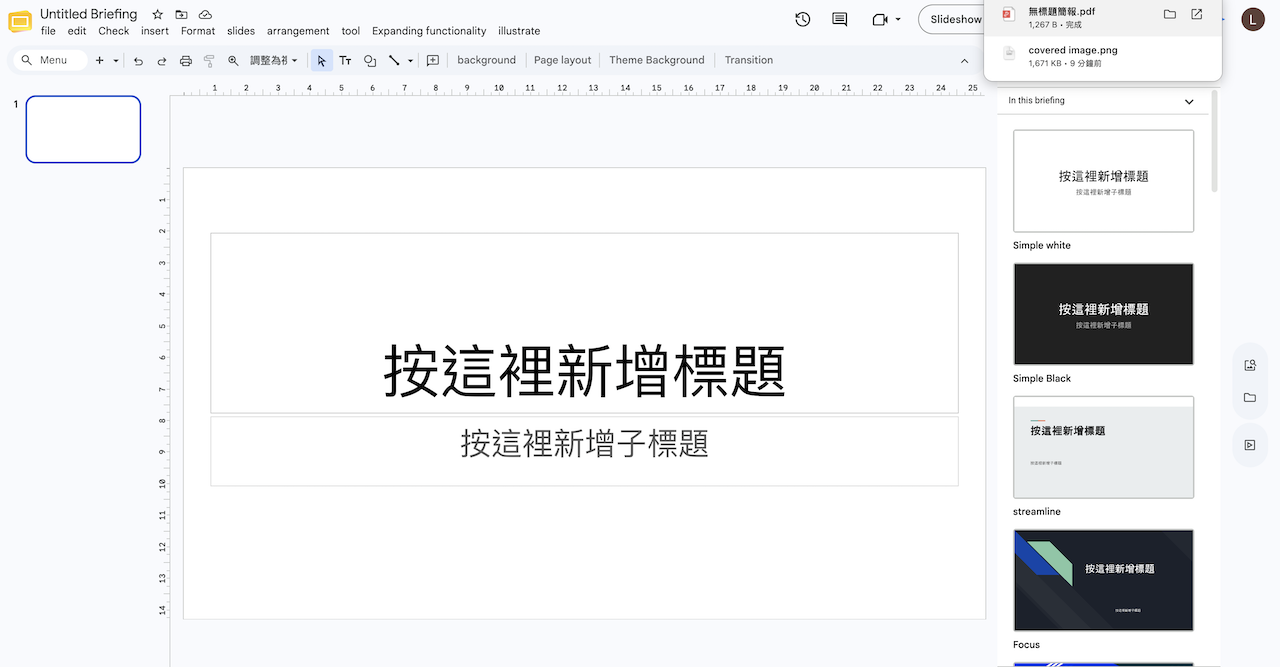The width and height of the screenshot is (1280, 667).
Task: Click the play-in-box icon in side panel
Action: (1250, 445)
